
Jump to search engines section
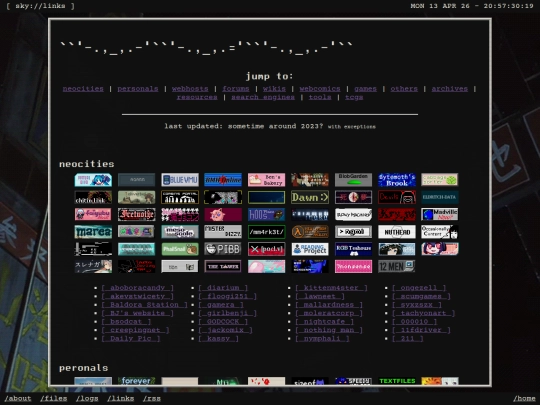click(x=263, y=97)
